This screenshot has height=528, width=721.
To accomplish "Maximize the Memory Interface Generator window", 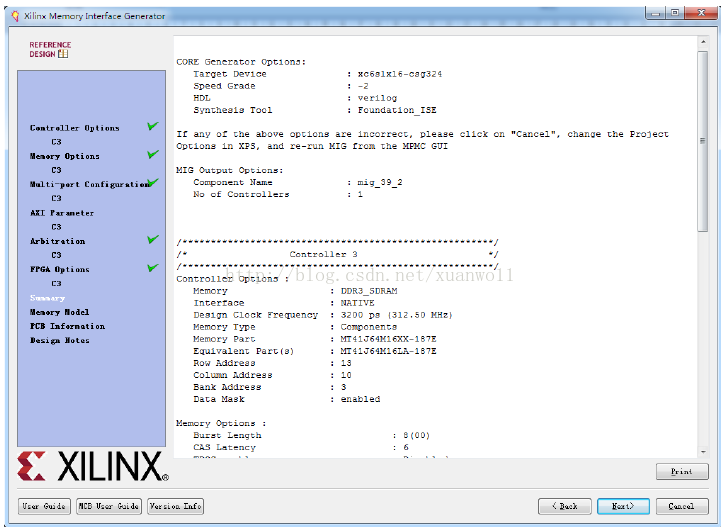I will pyautogui.click(x=675, y=13).
